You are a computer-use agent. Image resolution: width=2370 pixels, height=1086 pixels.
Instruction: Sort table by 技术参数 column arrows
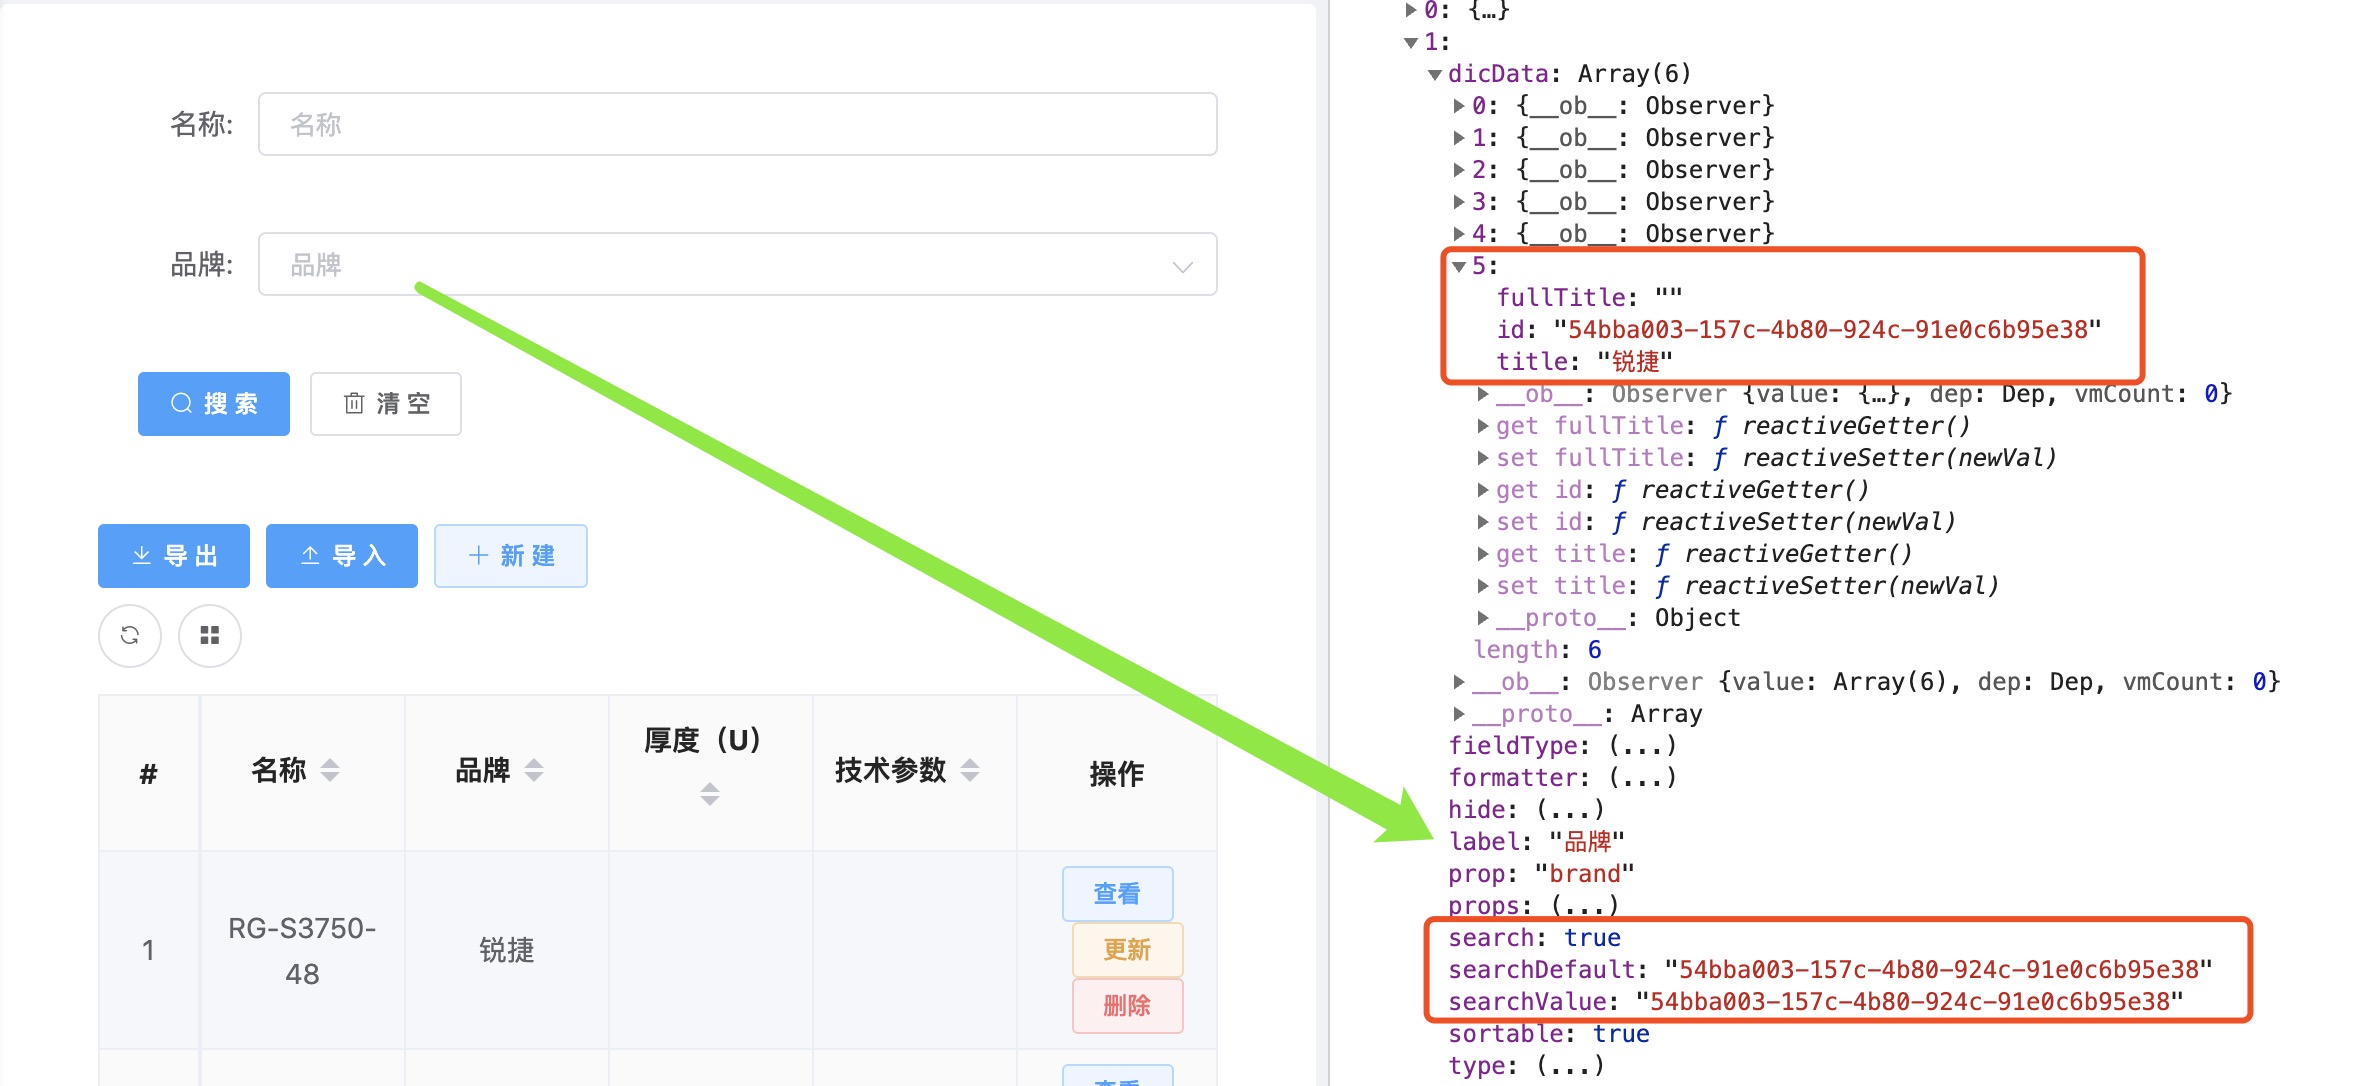pos(970,770)
